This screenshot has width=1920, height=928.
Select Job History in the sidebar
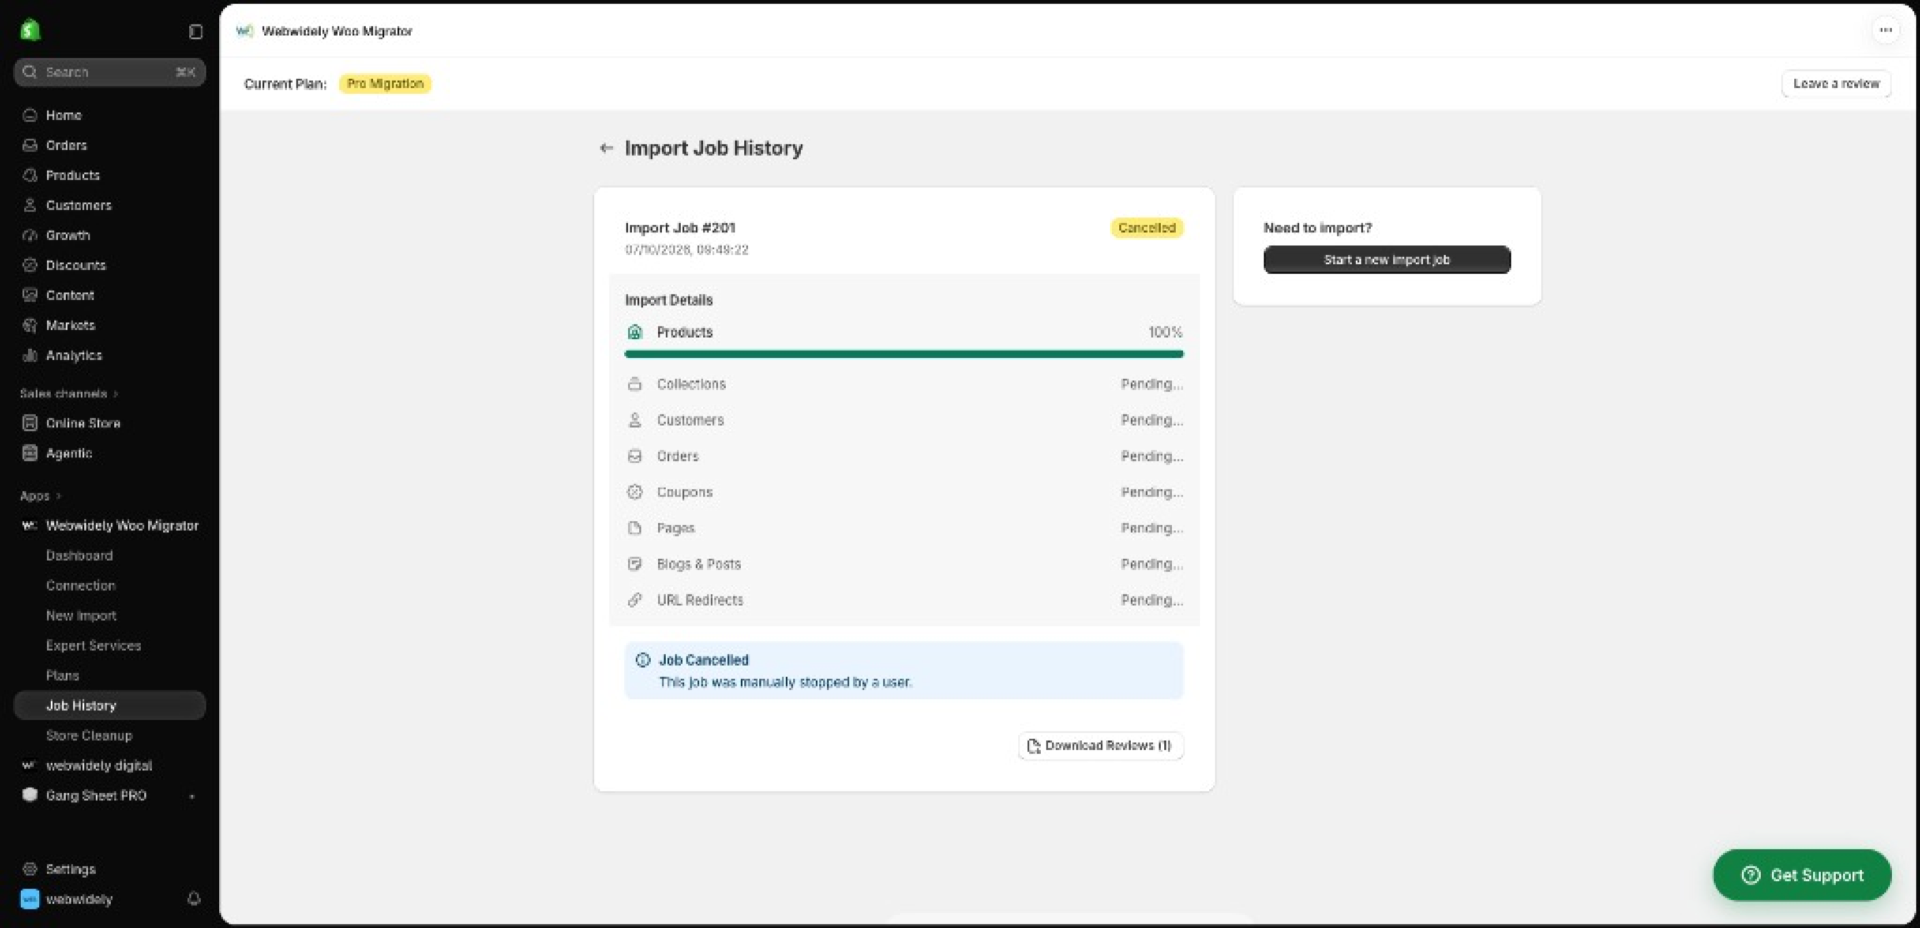click(x=110, y=705)
